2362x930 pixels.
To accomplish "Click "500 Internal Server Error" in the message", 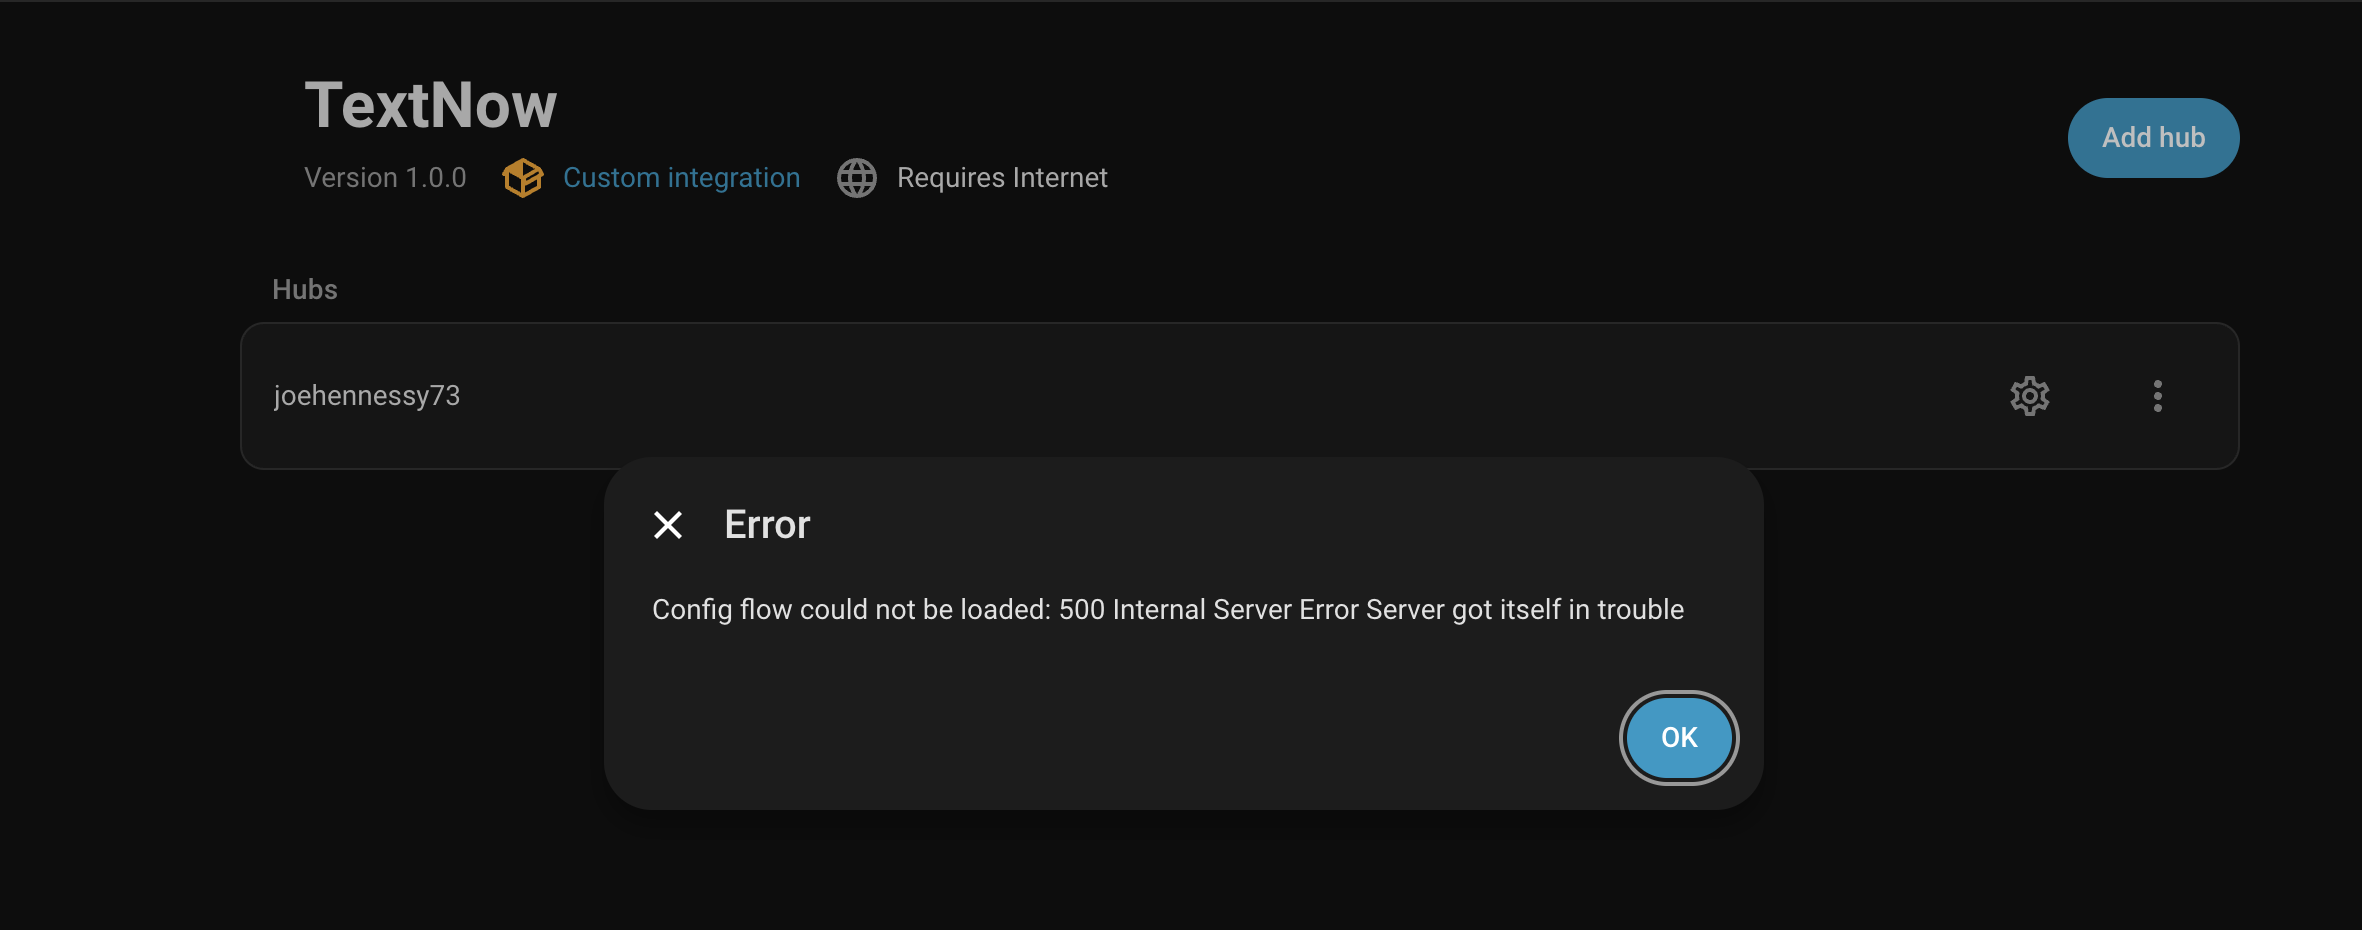I will click(1208, 610).
